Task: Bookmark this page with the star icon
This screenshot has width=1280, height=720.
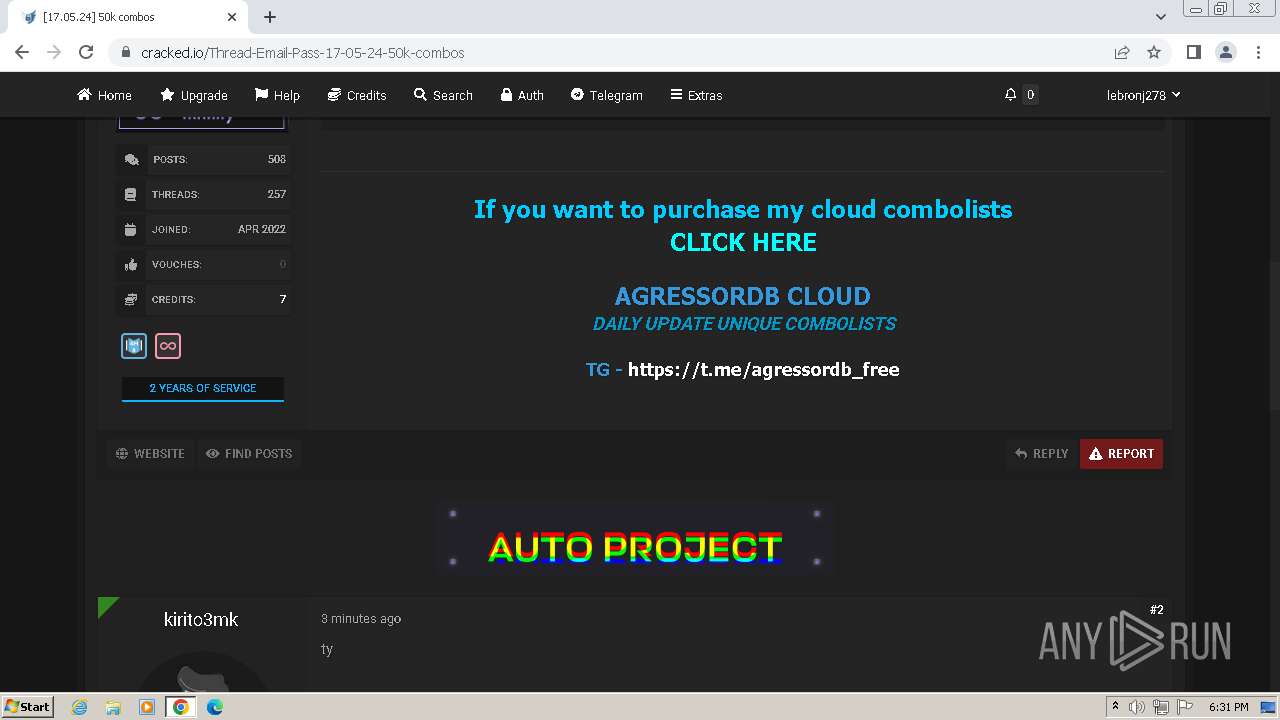Action: click(1154, 52)
